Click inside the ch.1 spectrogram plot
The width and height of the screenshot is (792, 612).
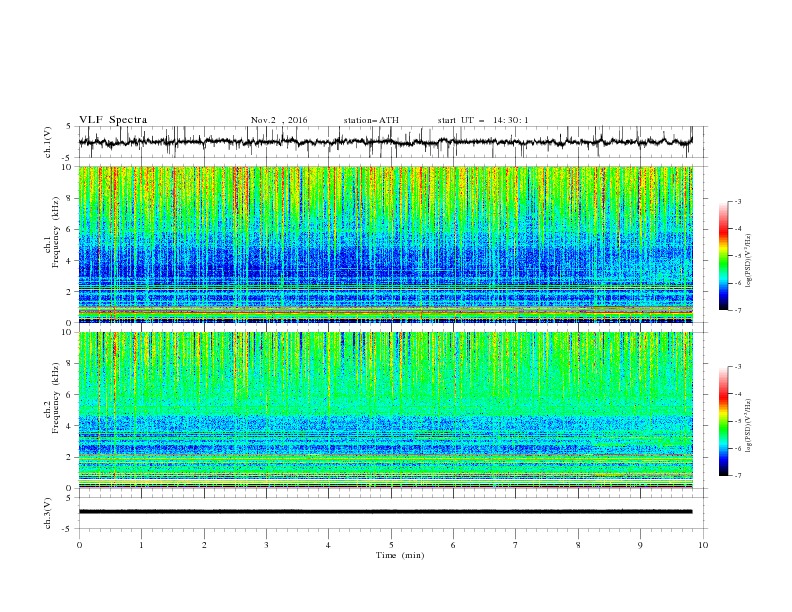click(x=385, y=244)
